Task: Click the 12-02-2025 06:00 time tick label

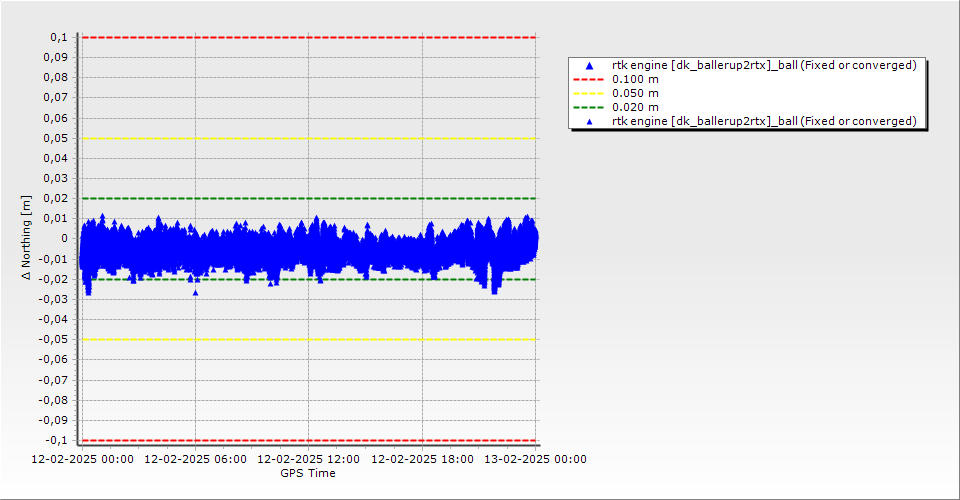Action: coord(195,459)
